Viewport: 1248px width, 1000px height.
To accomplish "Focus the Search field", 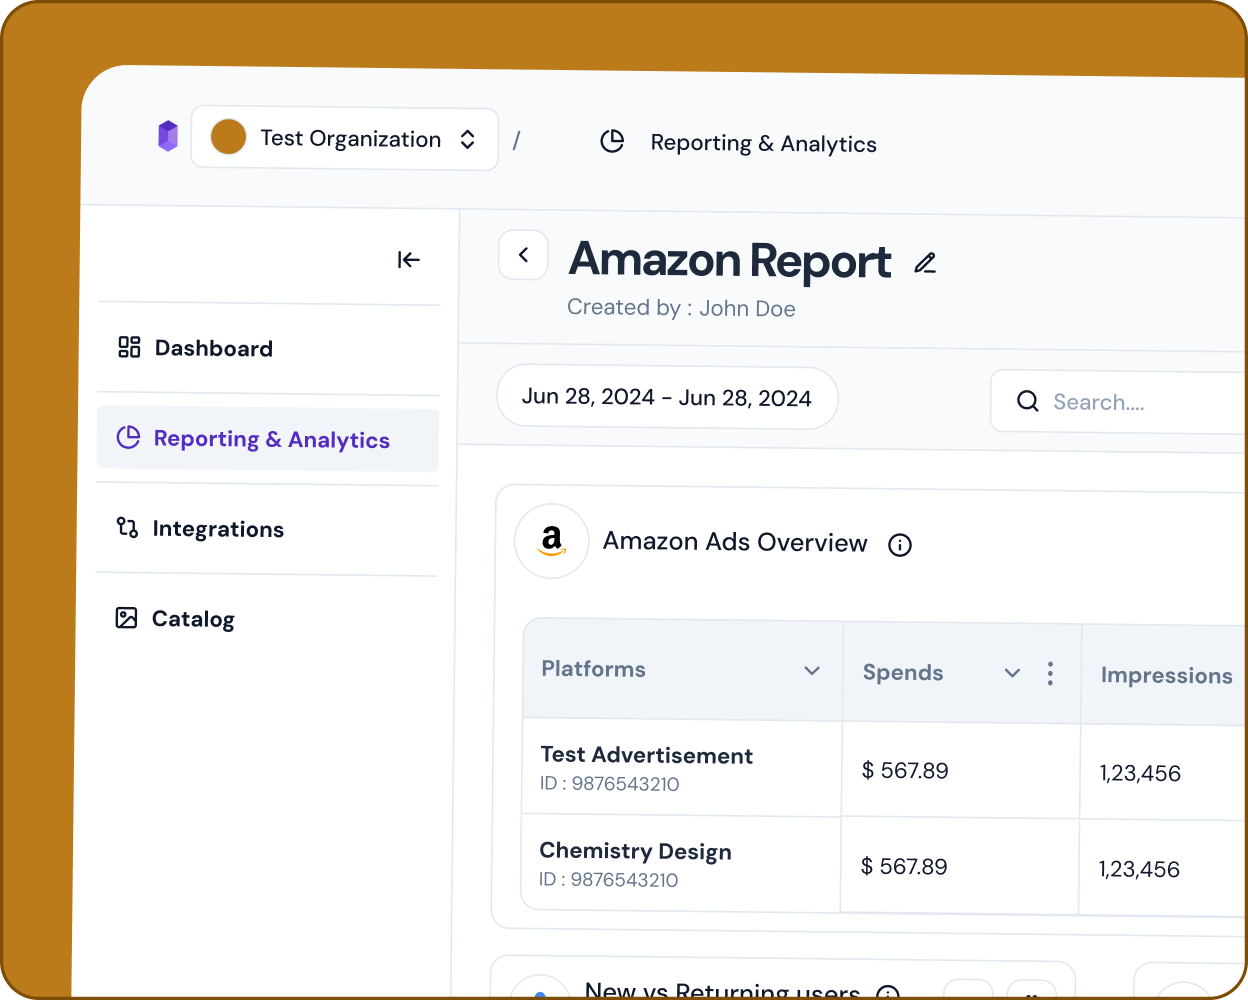I will pyautogui.click(x=1118, y=402).
